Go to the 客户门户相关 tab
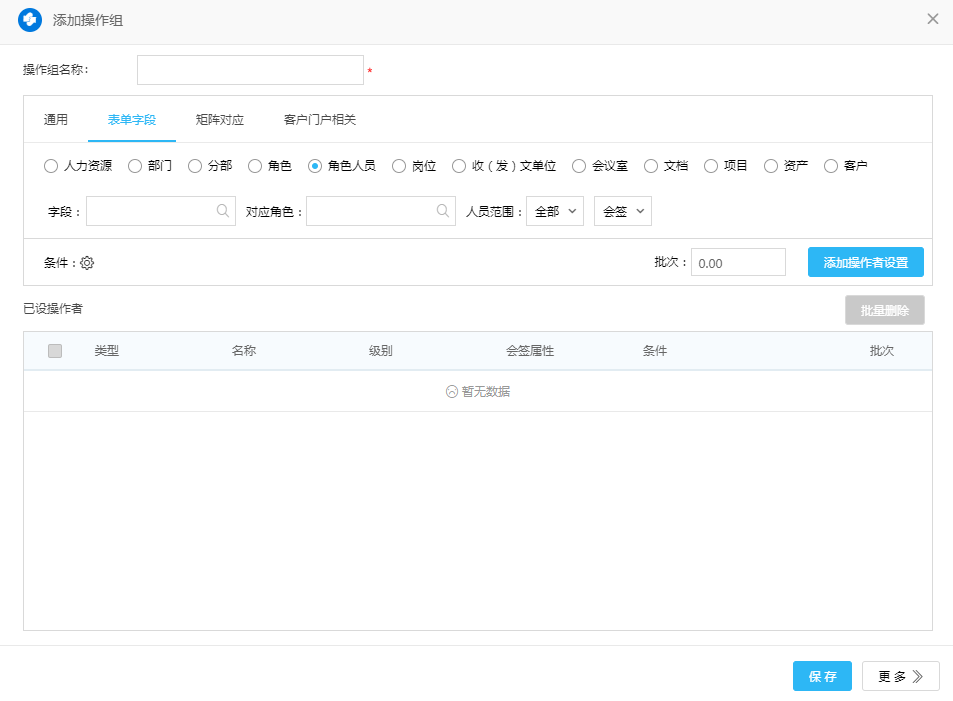Screen dimensions: 953x701 [x=320, y=120]
